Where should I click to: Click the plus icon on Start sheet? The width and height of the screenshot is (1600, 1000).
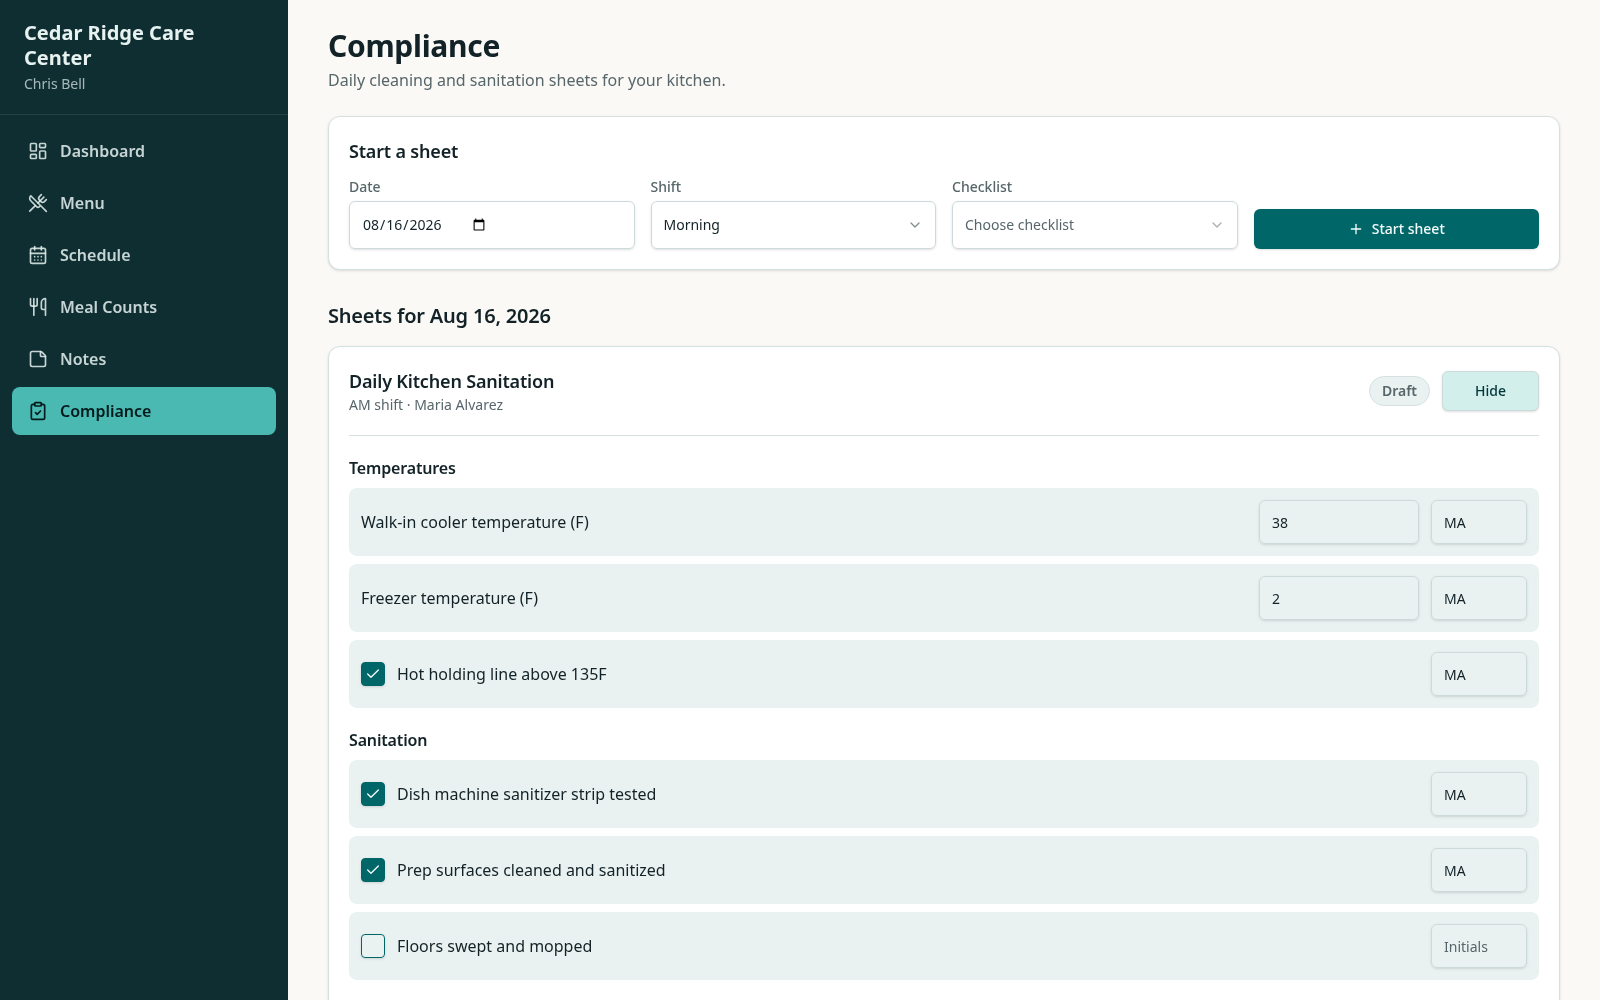pyautogui.click(x=1356, y=229)
